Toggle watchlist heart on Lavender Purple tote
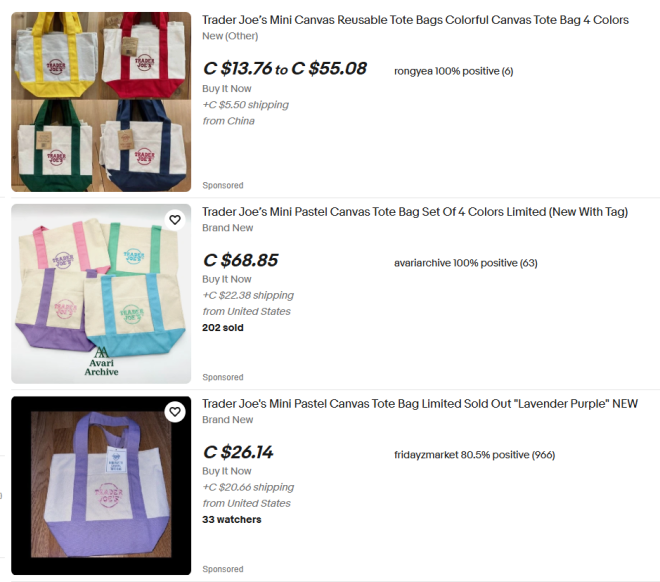660x582 pixels. click(175, 411)
